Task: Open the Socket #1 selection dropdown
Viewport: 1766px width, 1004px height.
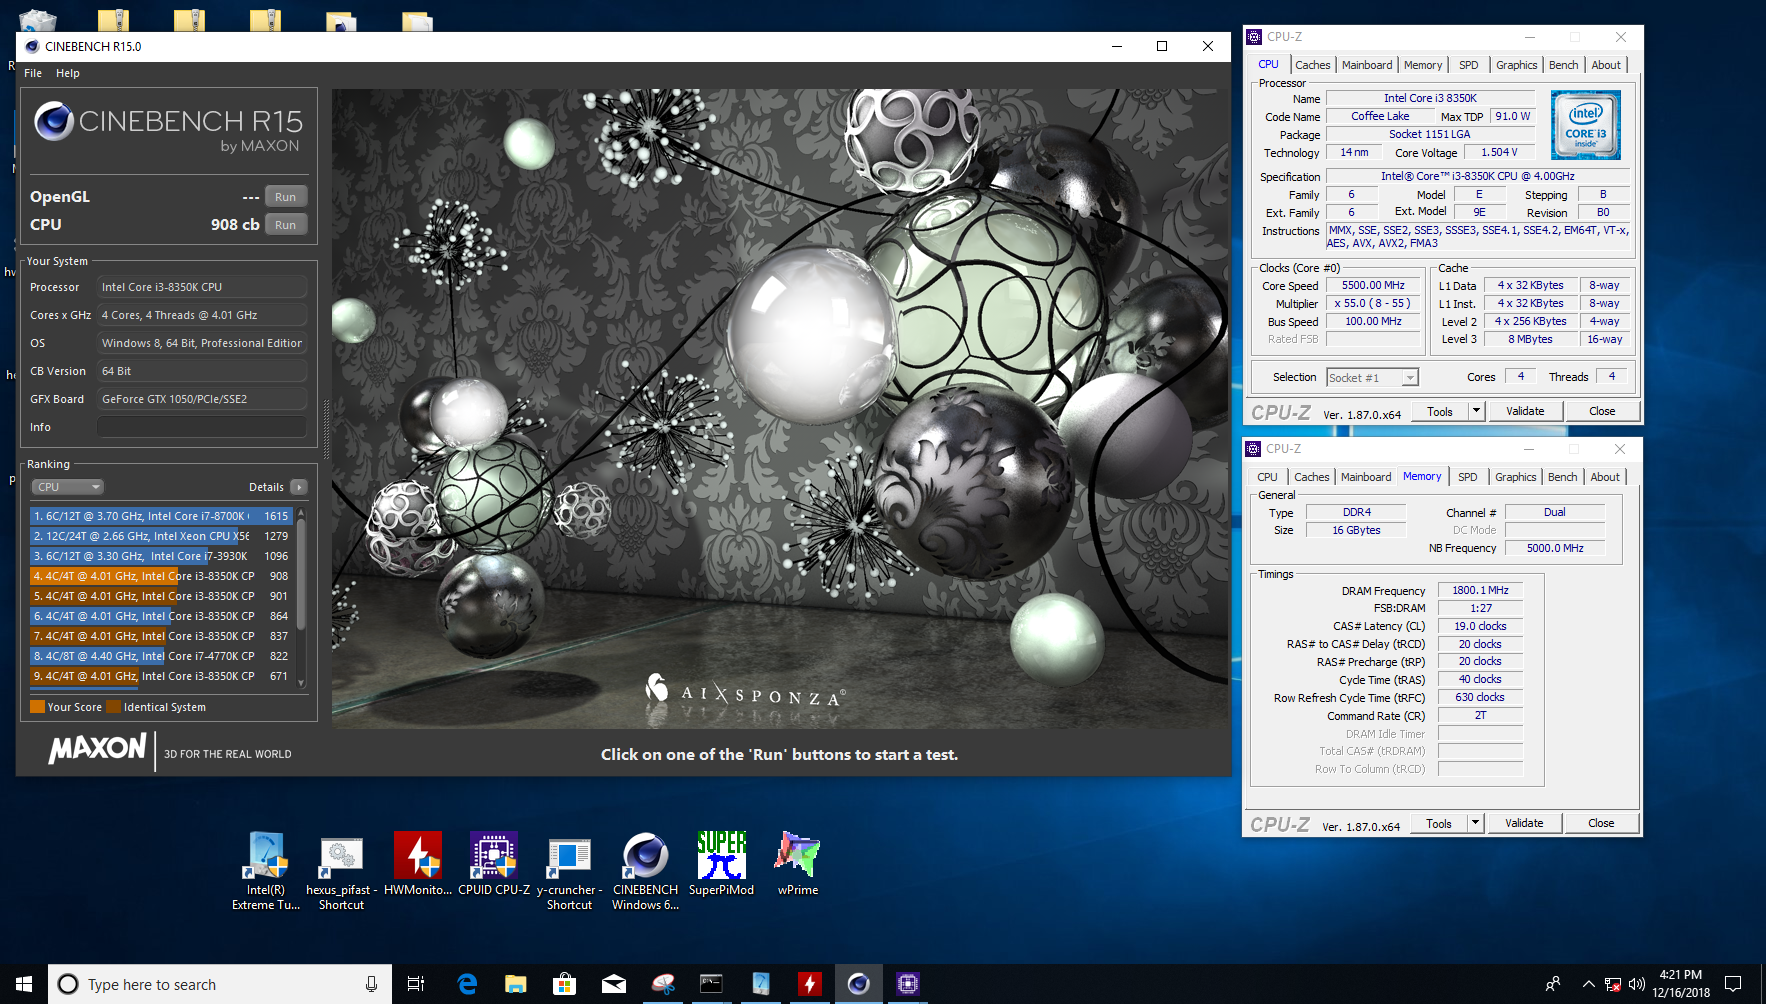Action: click(1372, 377)
